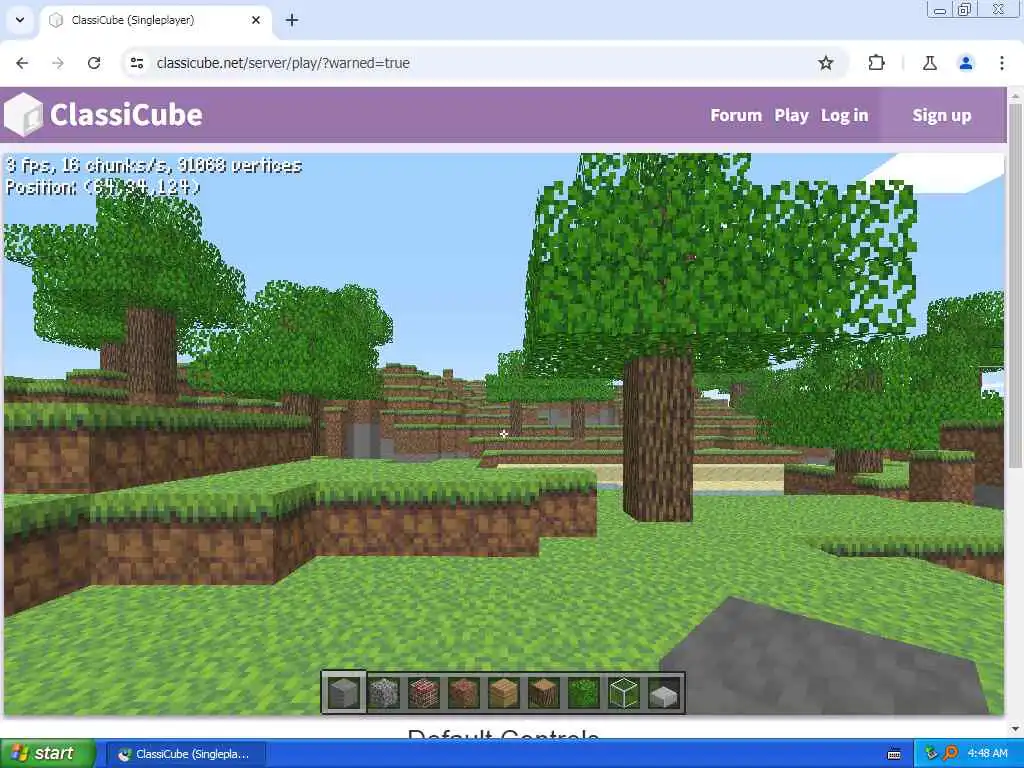Click the scrollbar down arrow
Image resolution: width=1024 pixels, height=768 pixels.
coord(1015,729)
